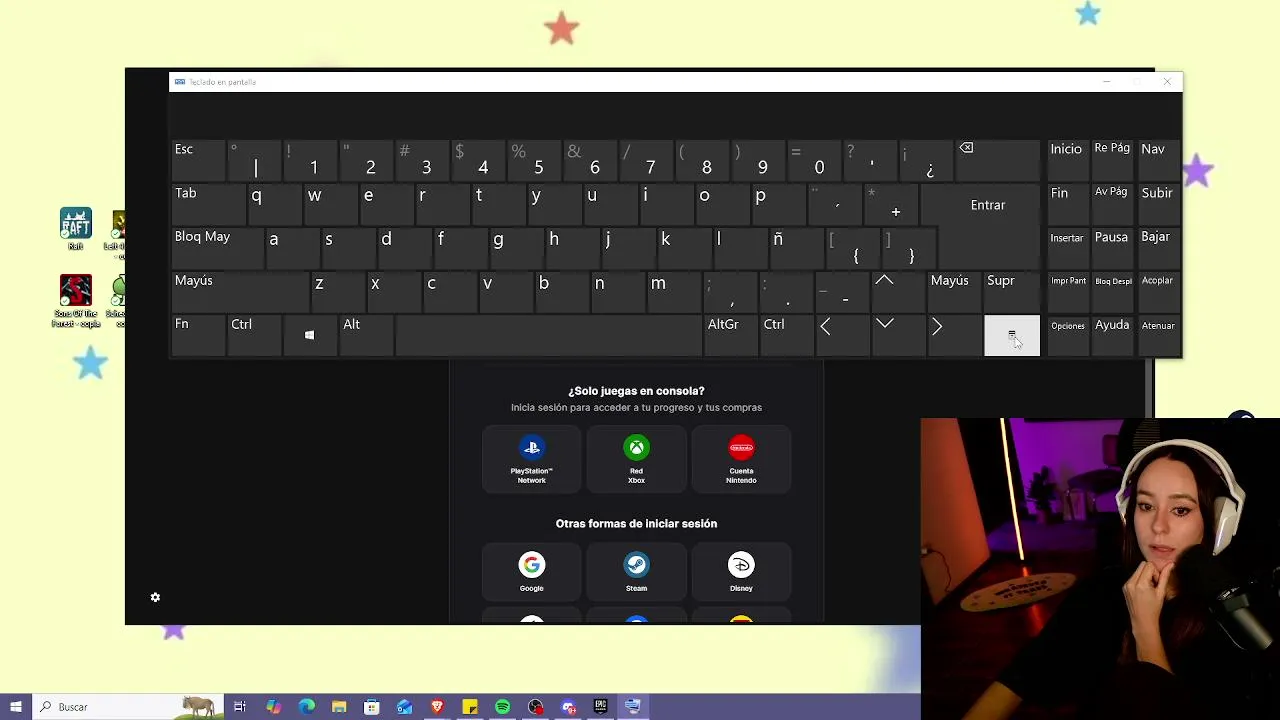Open on-screen keyboard Opciones
Screen dimensions: 1280x720
[1067, 335]
